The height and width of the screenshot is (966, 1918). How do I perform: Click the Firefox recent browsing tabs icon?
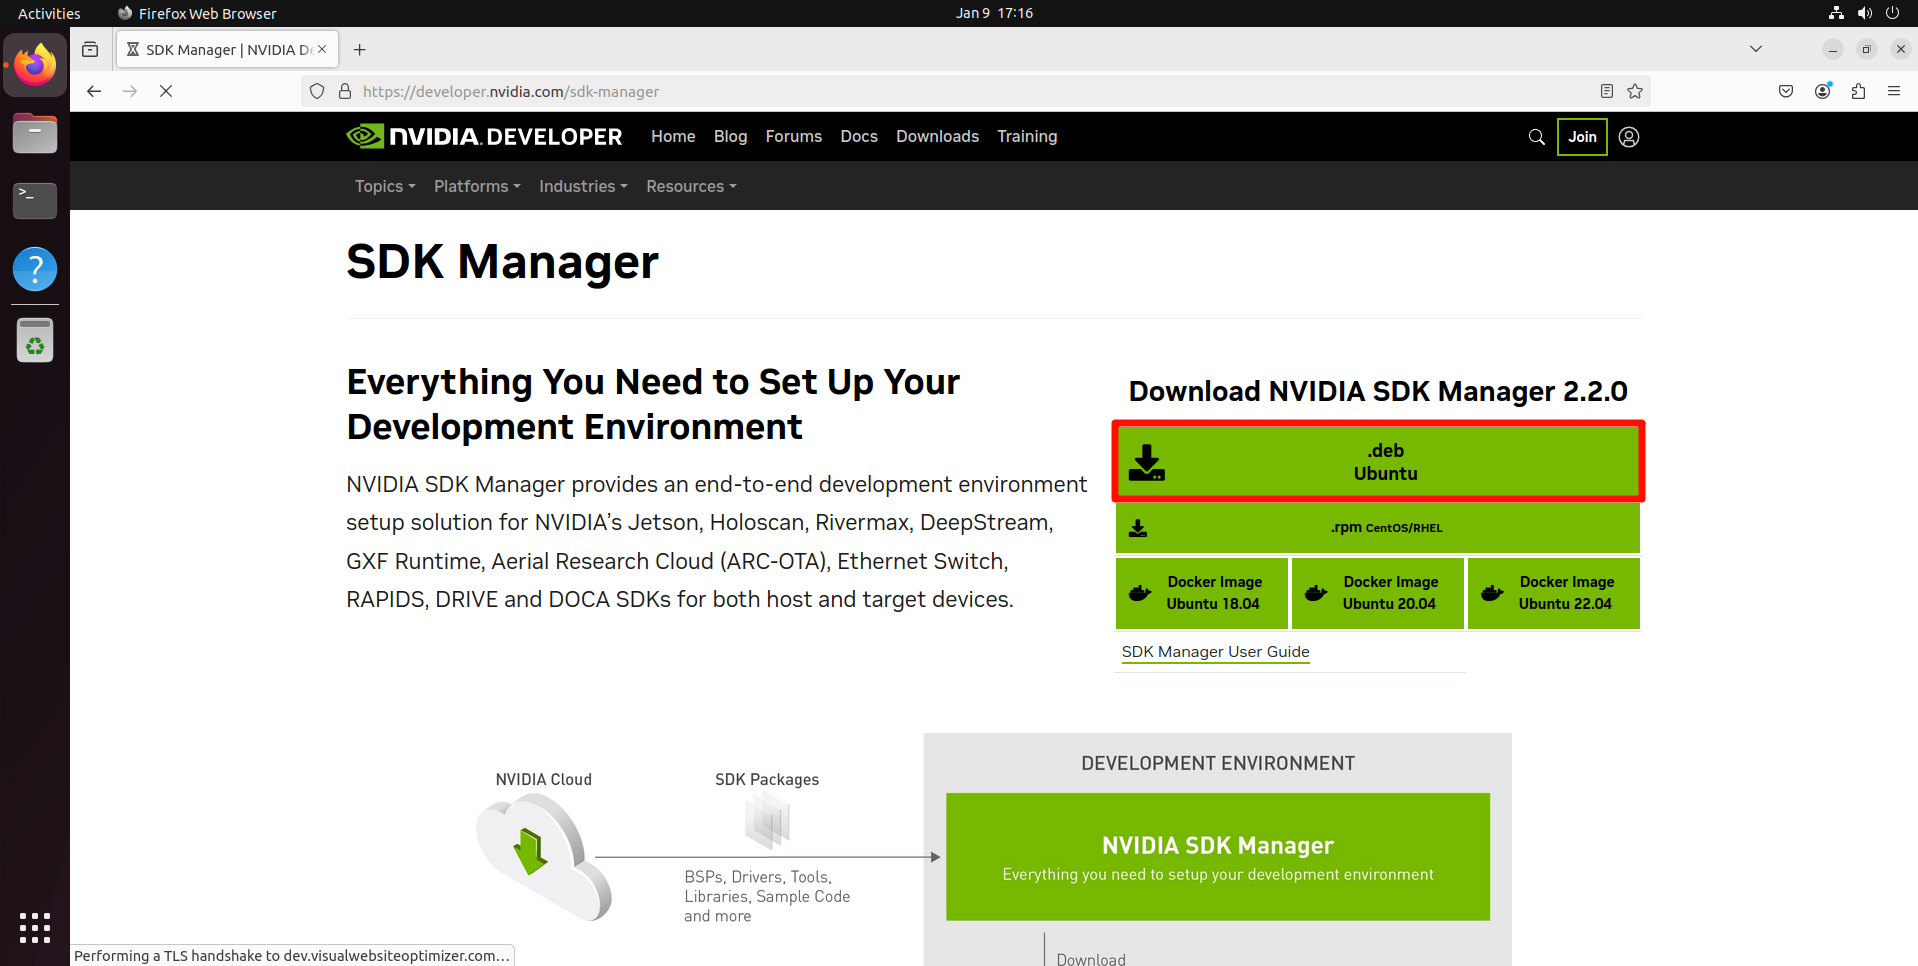coord(90,49)
